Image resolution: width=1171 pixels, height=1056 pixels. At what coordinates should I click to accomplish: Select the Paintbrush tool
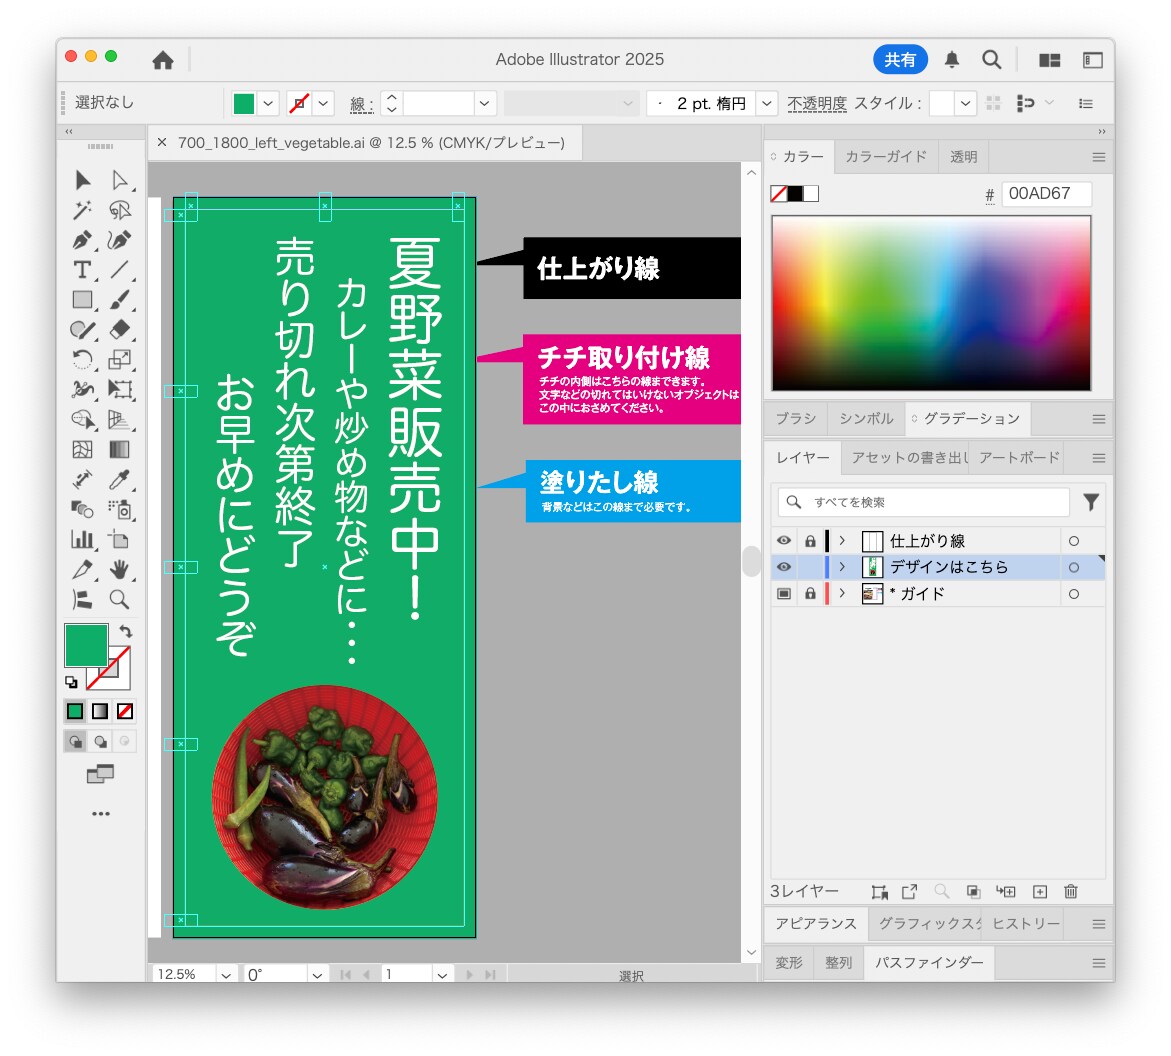pyautogui.click(x=119, y=299)
